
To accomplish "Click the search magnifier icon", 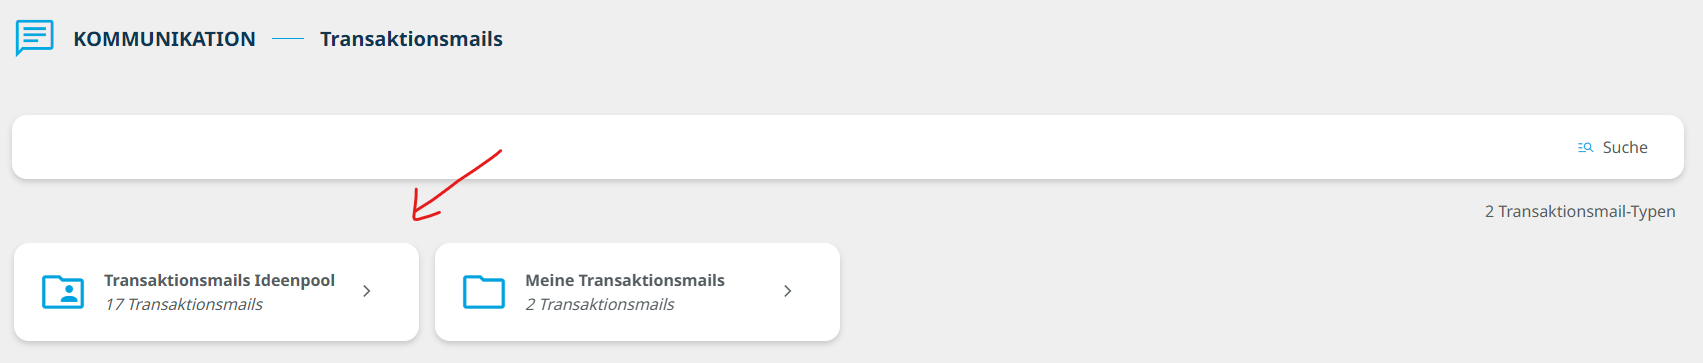I will (1585, 147).
